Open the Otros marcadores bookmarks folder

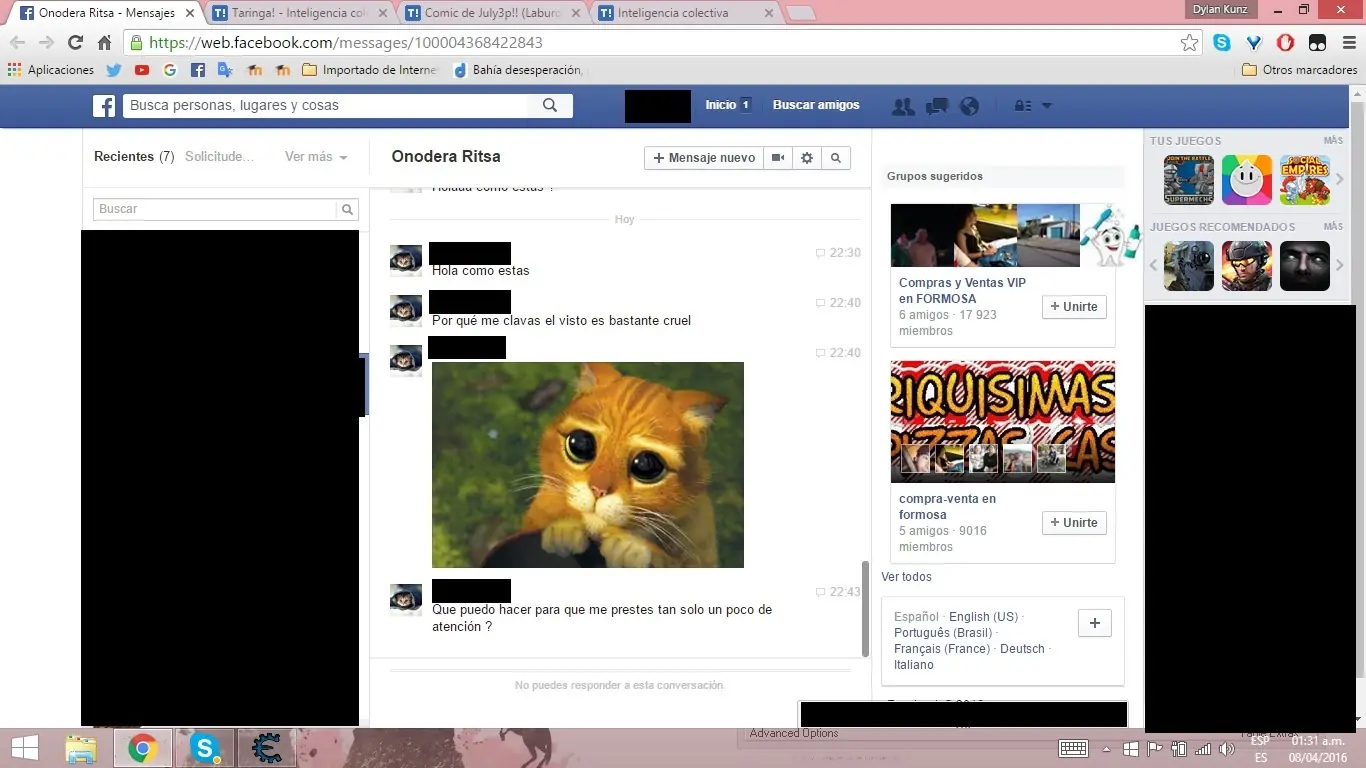pos(1299,70)
